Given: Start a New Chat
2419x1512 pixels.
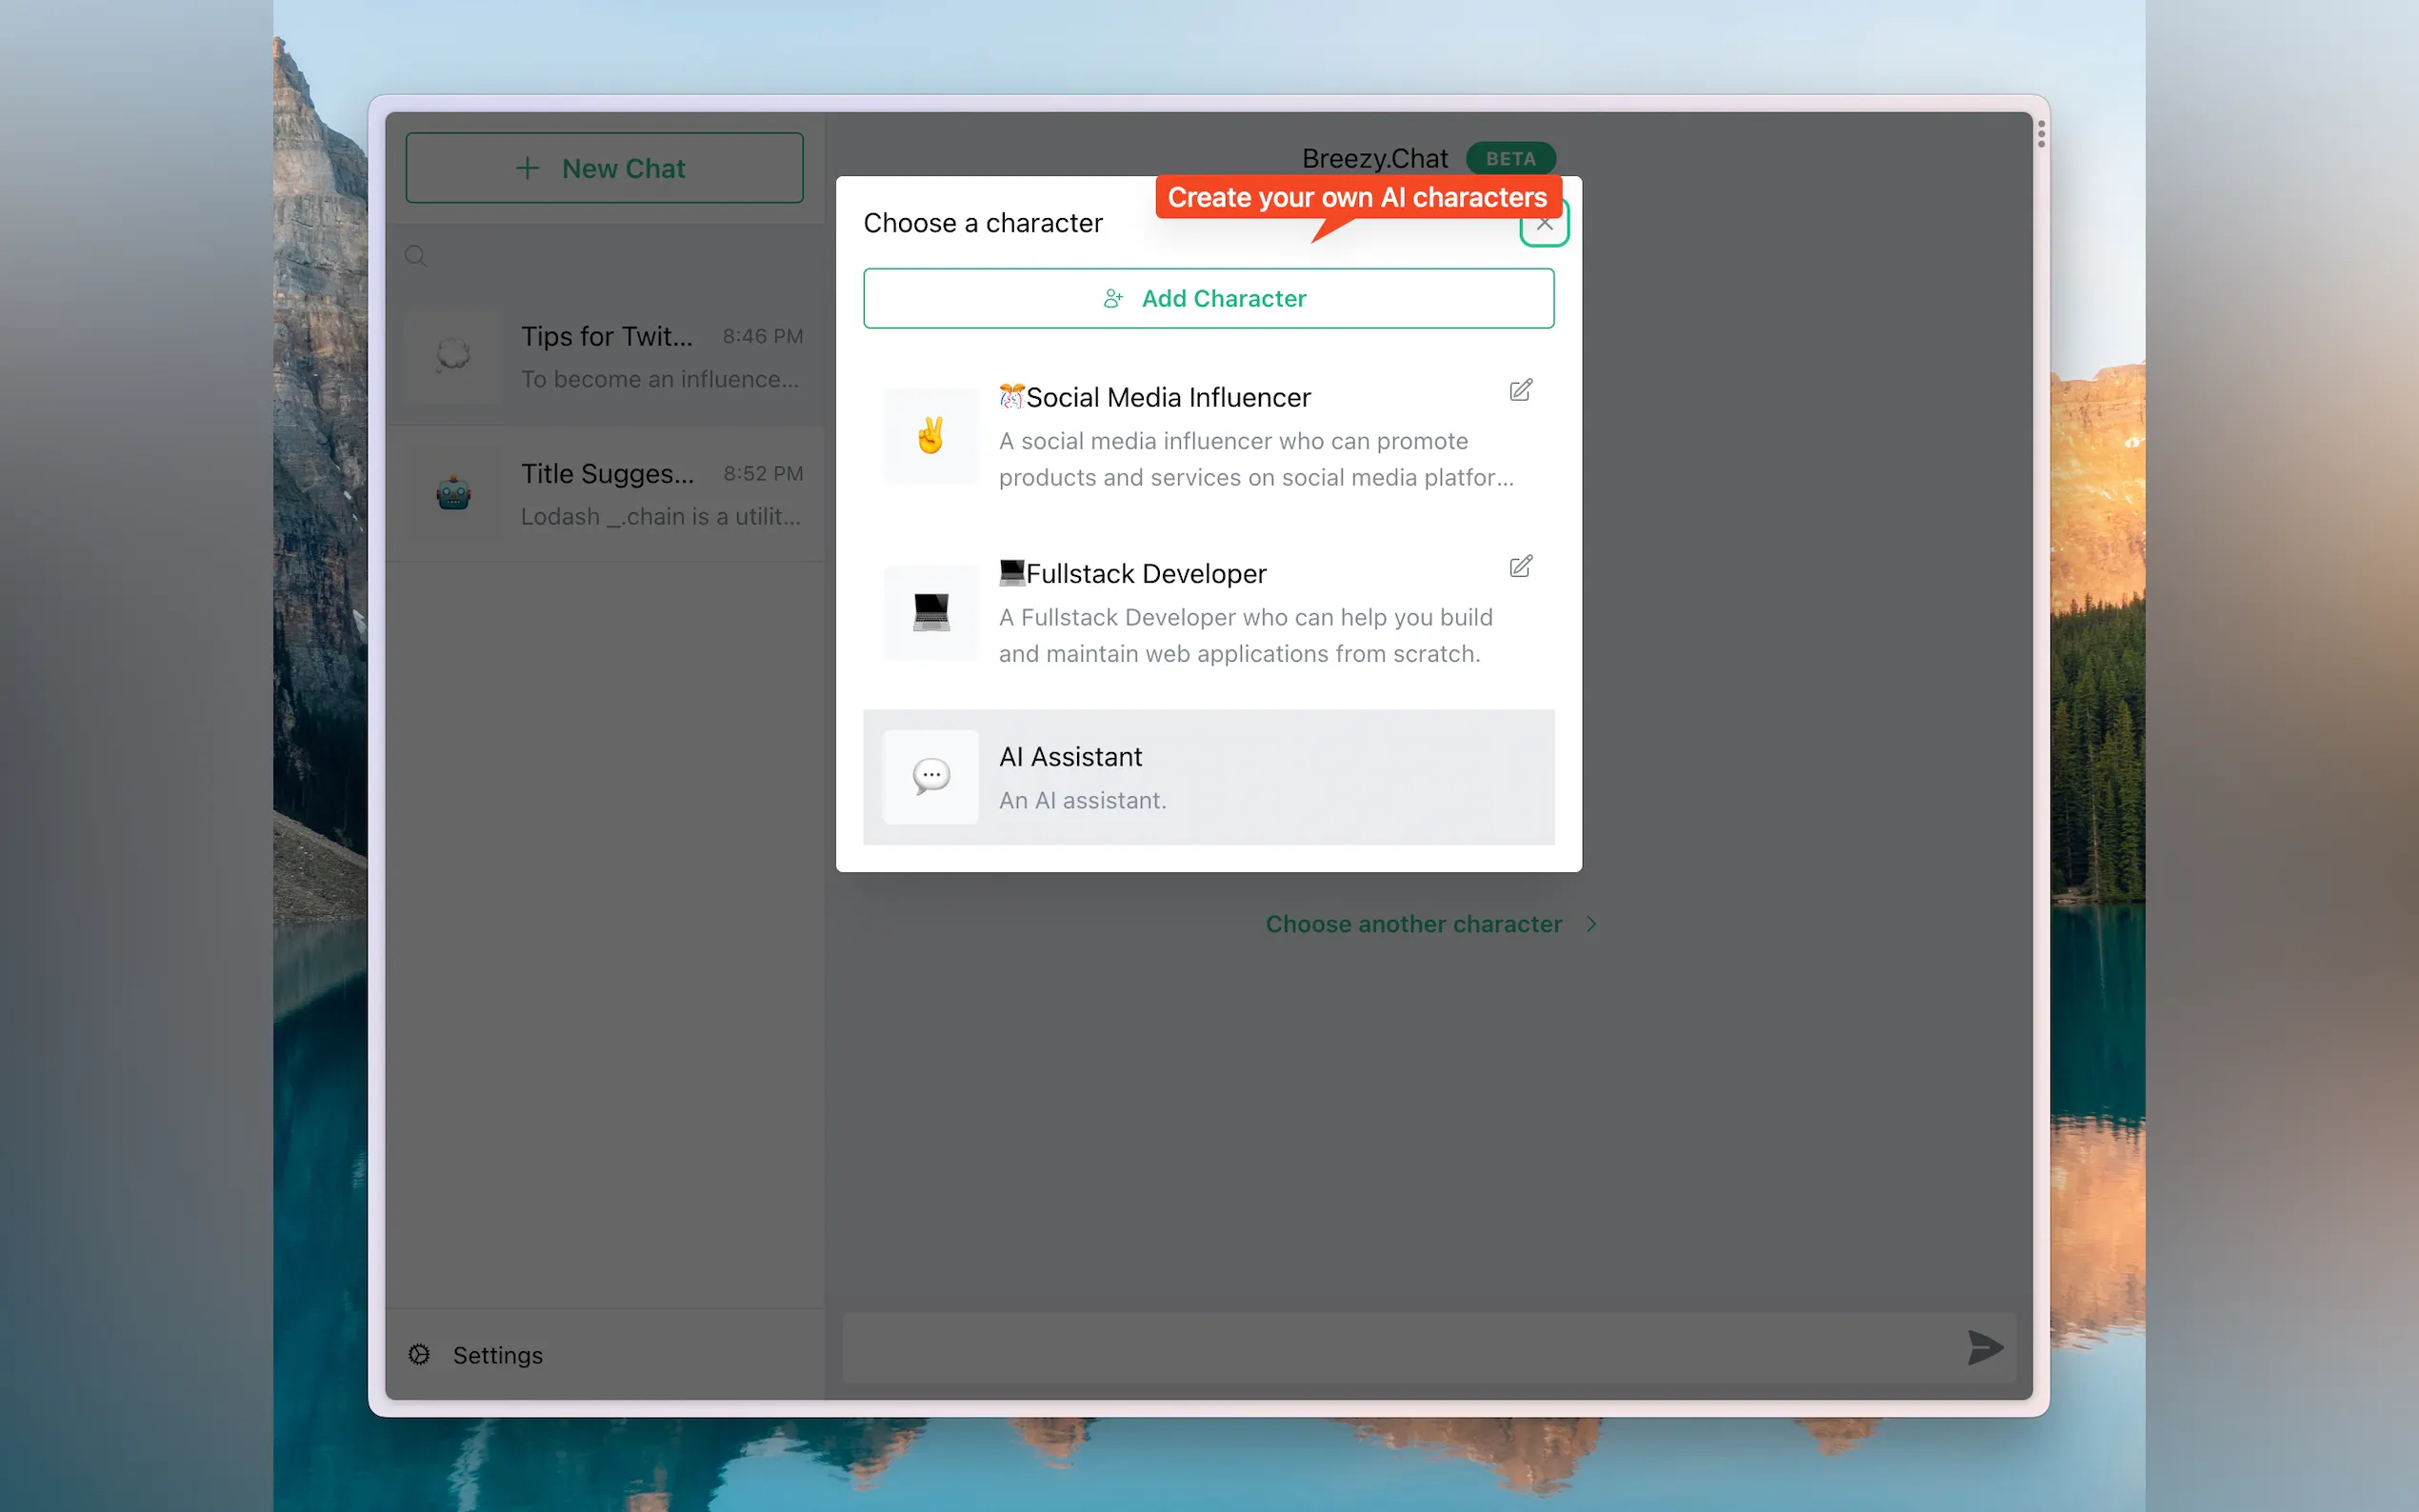Looking at the screenshot, I should tap(604, 168).
